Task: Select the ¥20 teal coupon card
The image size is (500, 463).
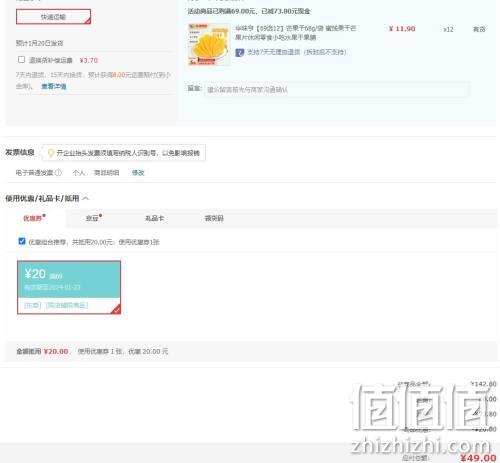Action: click(69, 287)
